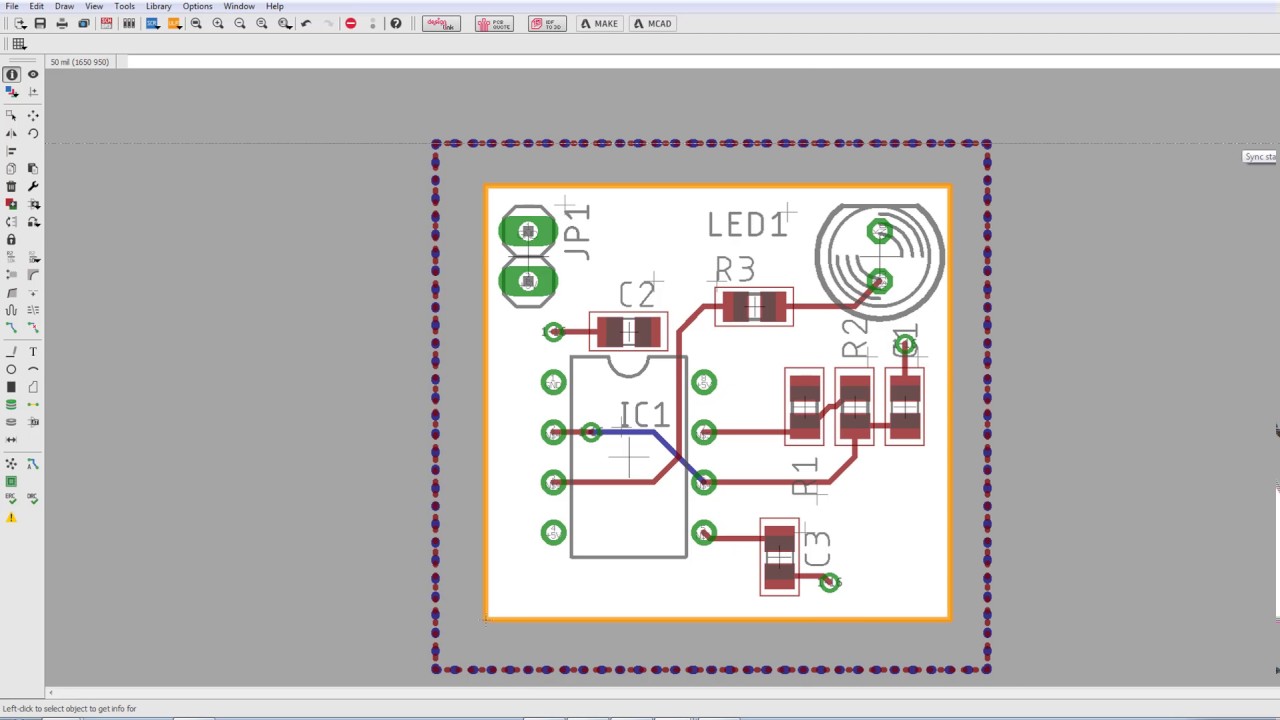Undo the last action

[x=306, y=23]
